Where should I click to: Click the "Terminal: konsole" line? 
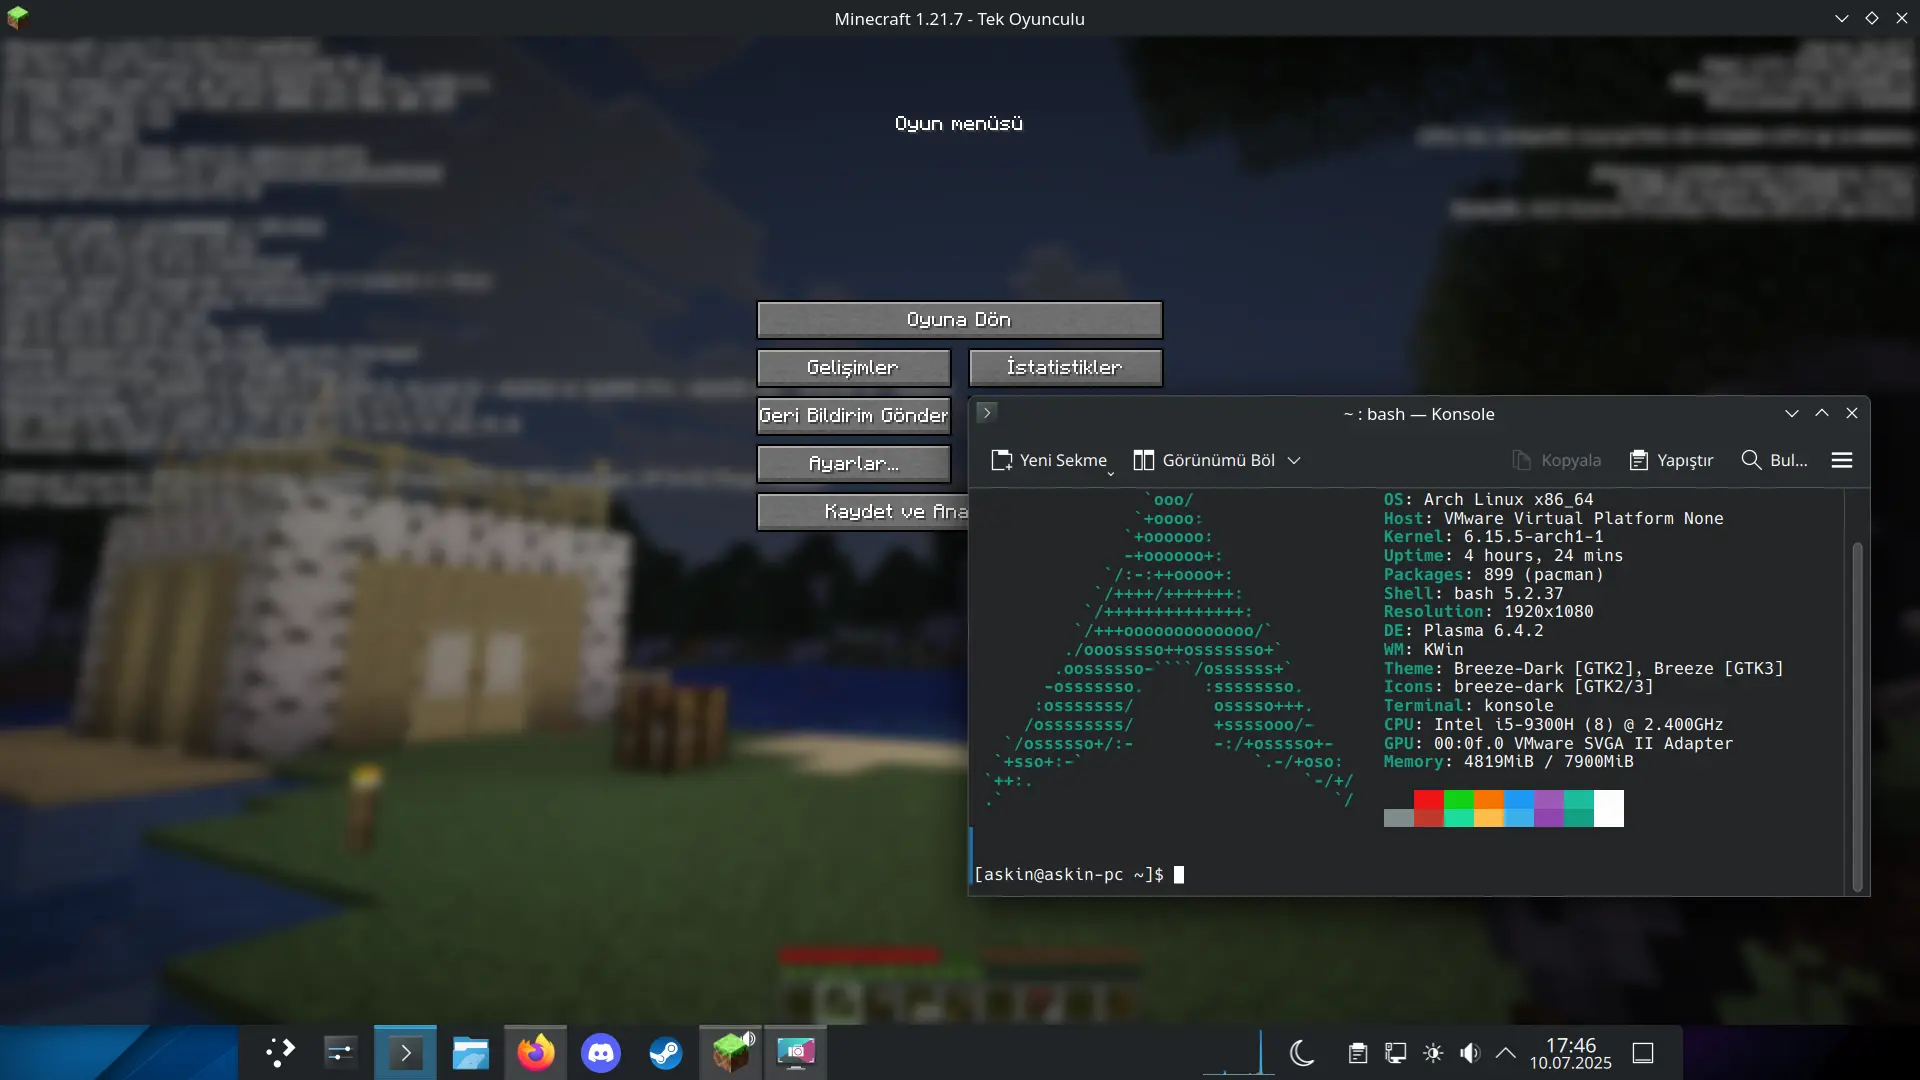coord(1469,705)
